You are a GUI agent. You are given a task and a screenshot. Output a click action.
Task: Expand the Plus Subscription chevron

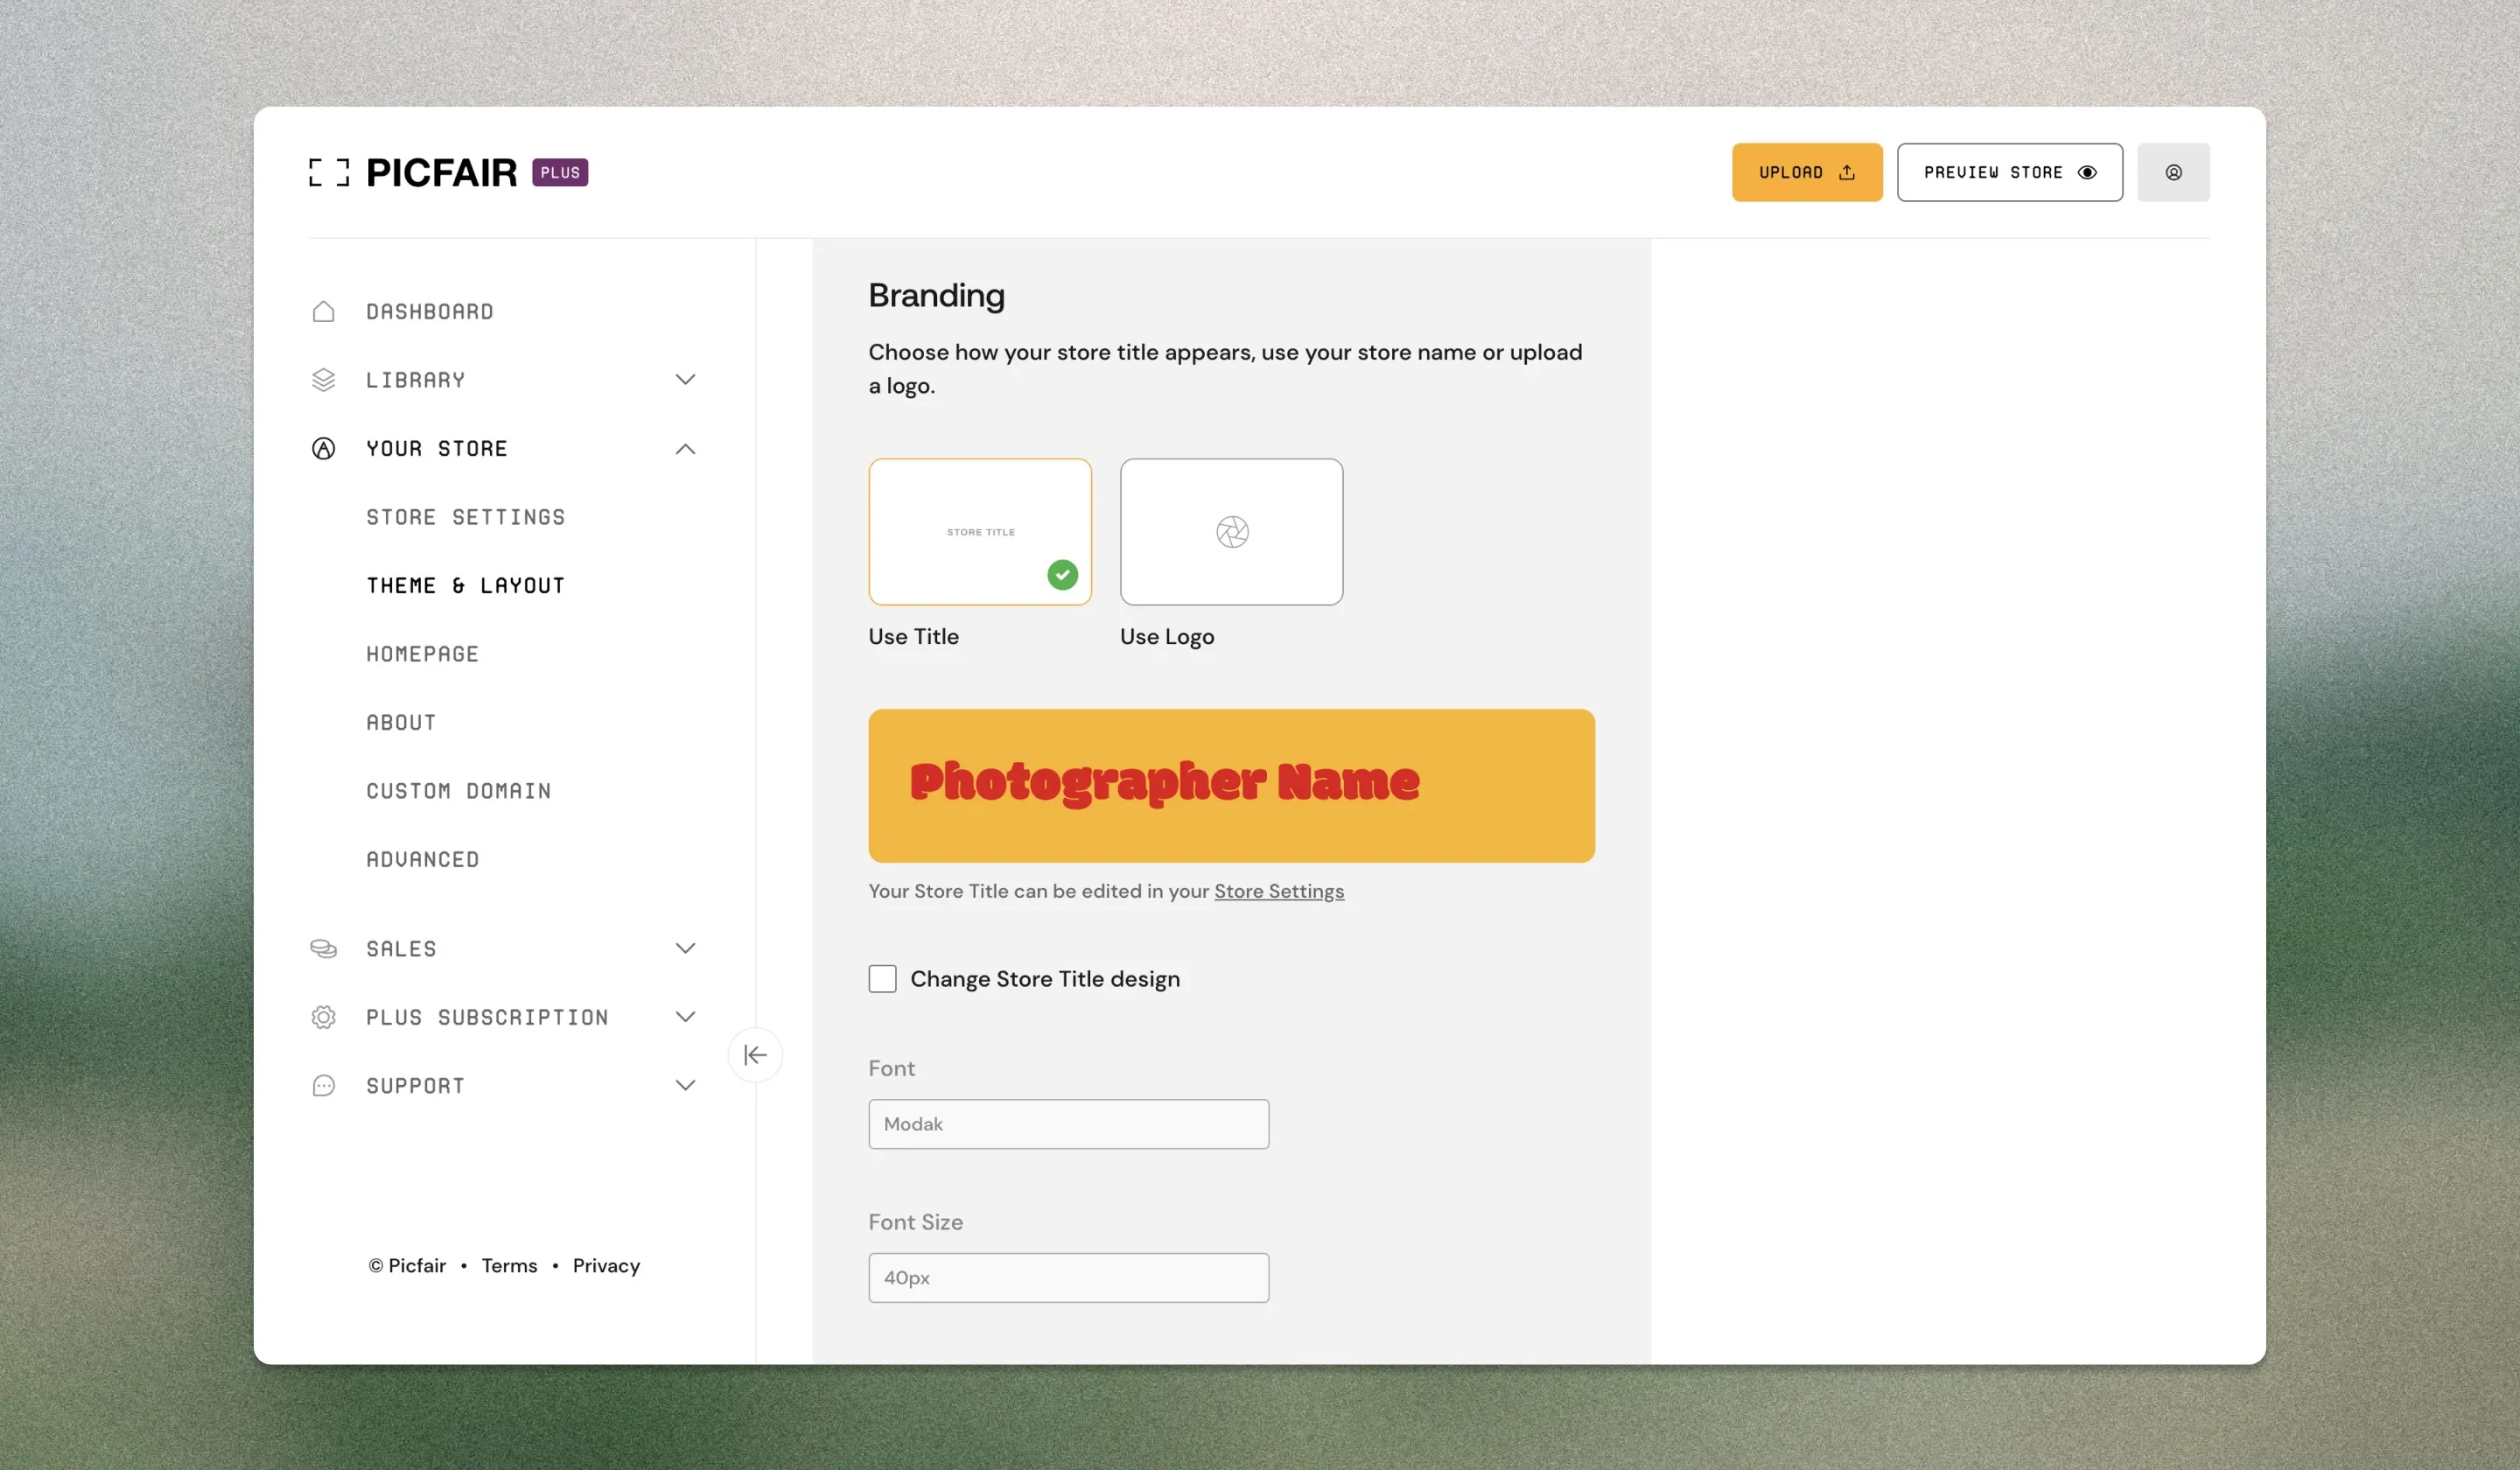pyautogui.click(x=685, y=1017)
